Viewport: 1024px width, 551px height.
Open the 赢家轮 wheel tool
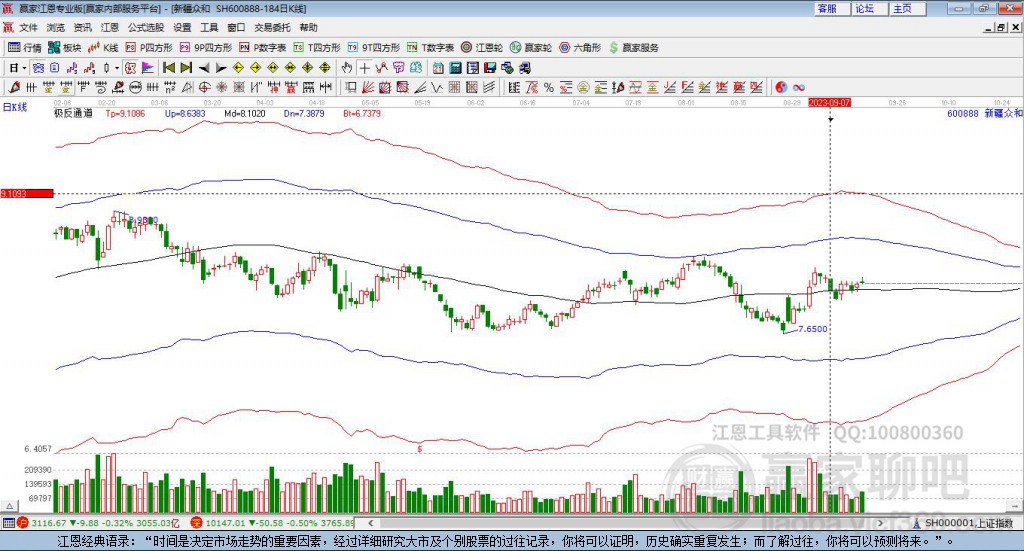(x=531, y=48)
